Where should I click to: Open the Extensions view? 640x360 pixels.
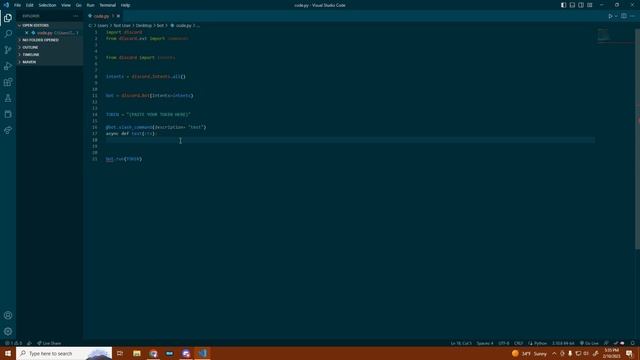[8, 82]
